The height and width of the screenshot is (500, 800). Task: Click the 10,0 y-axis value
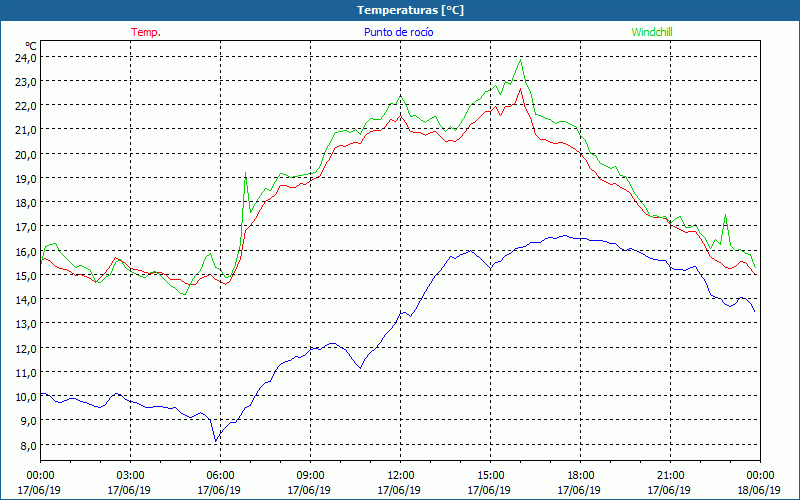click(x=27, y=396)
